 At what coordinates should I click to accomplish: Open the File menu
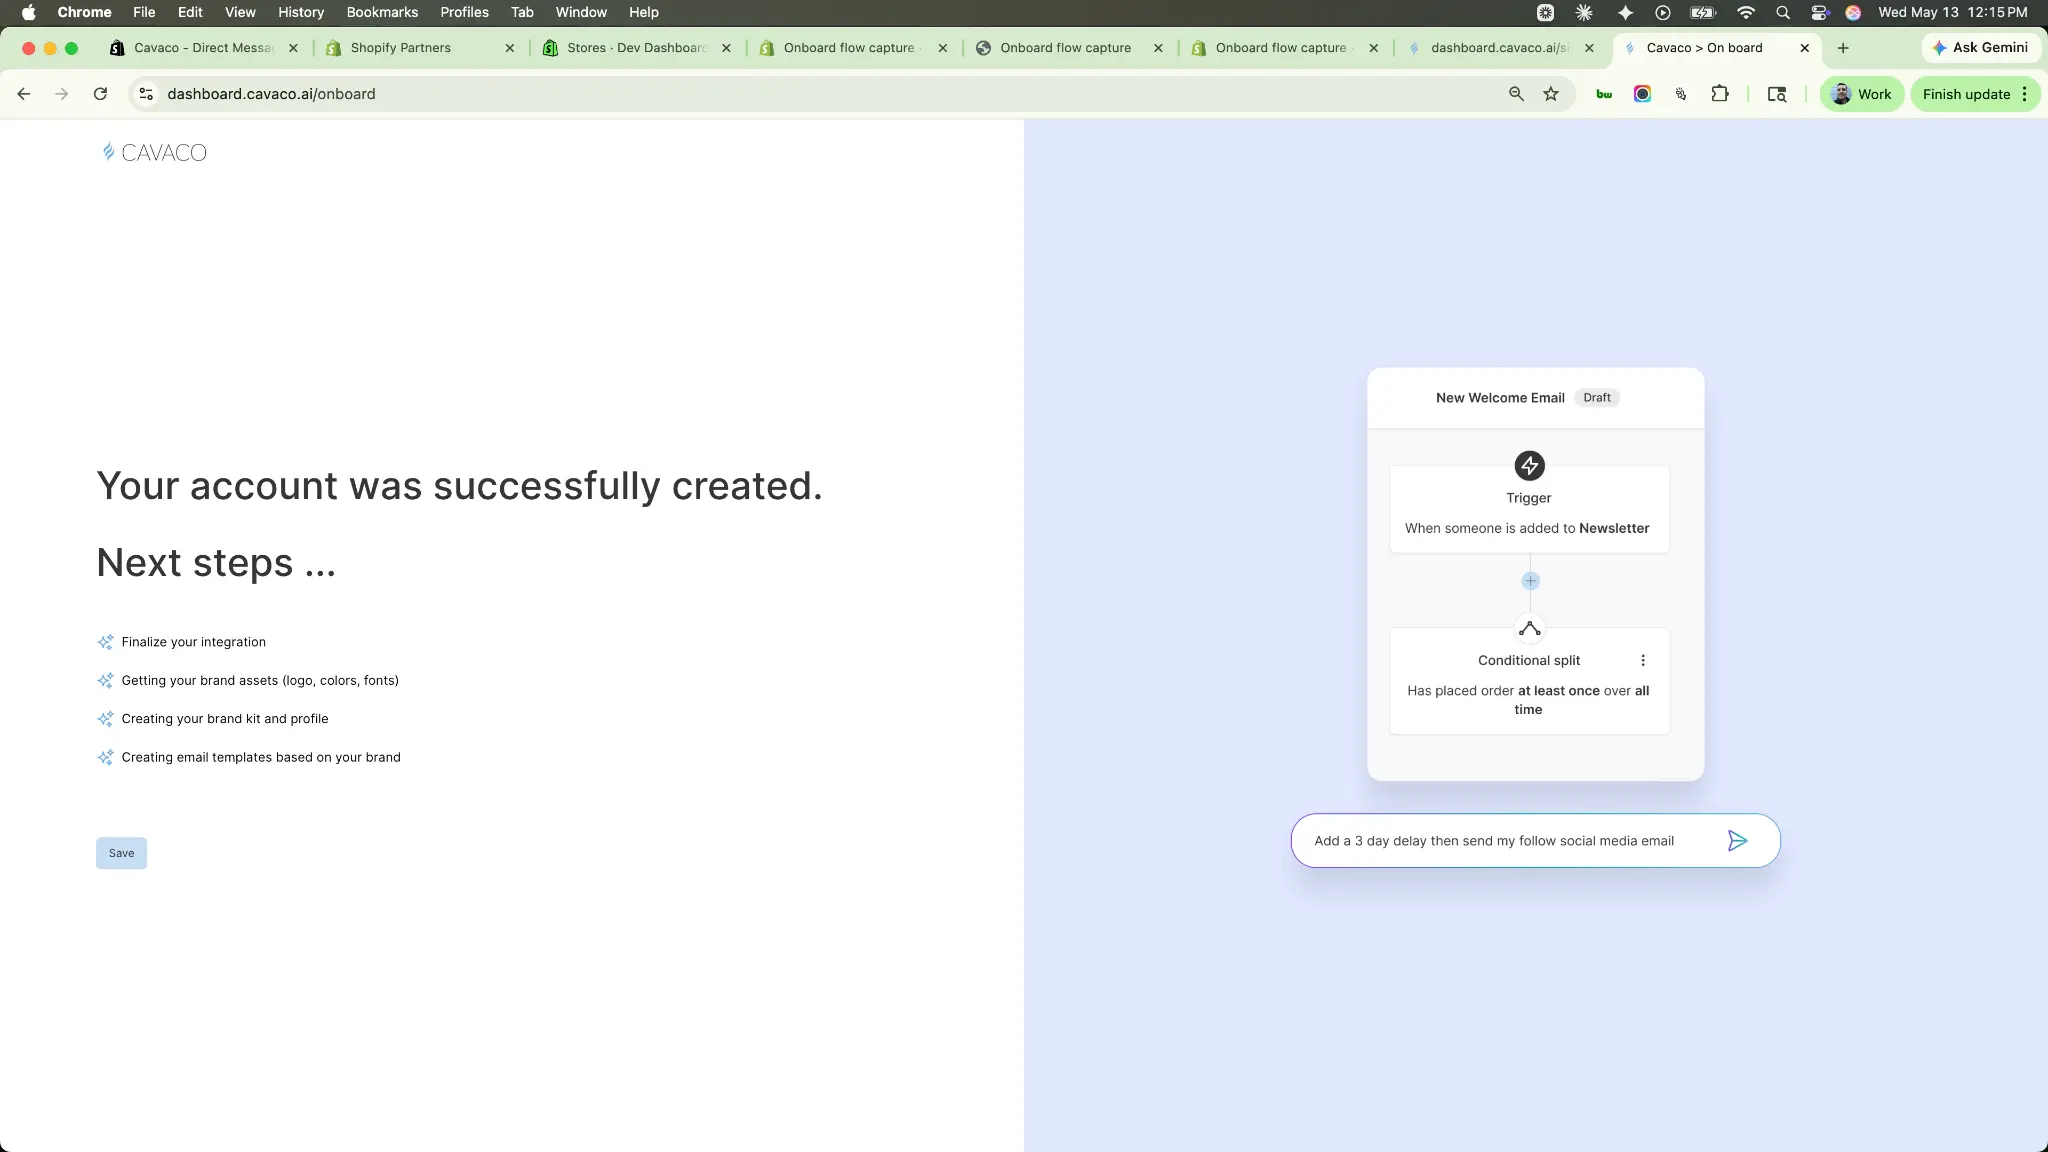144,12
